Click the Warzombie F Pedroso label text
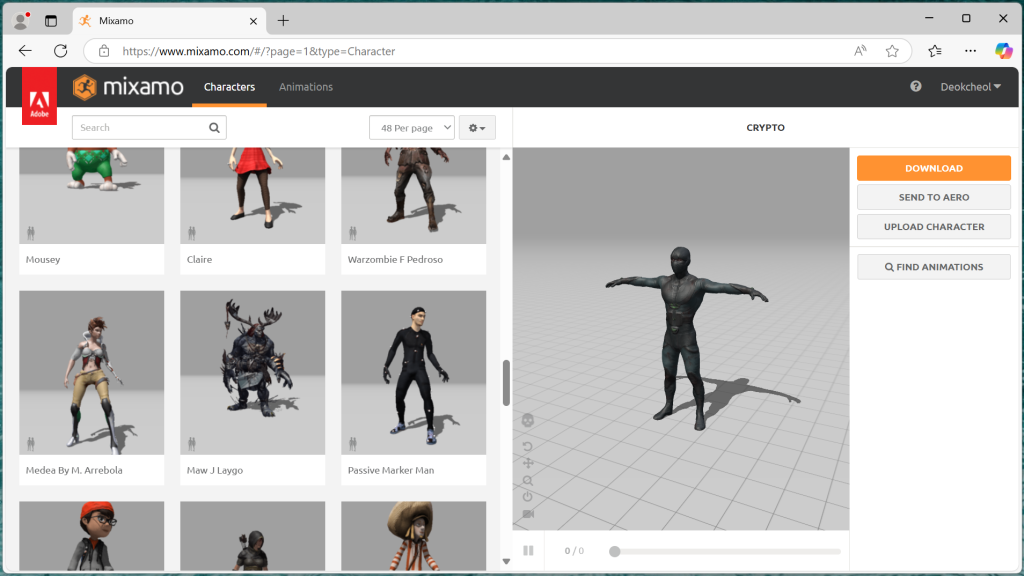Viewport: 1024px width, 576px height. (x=395, y=259)
